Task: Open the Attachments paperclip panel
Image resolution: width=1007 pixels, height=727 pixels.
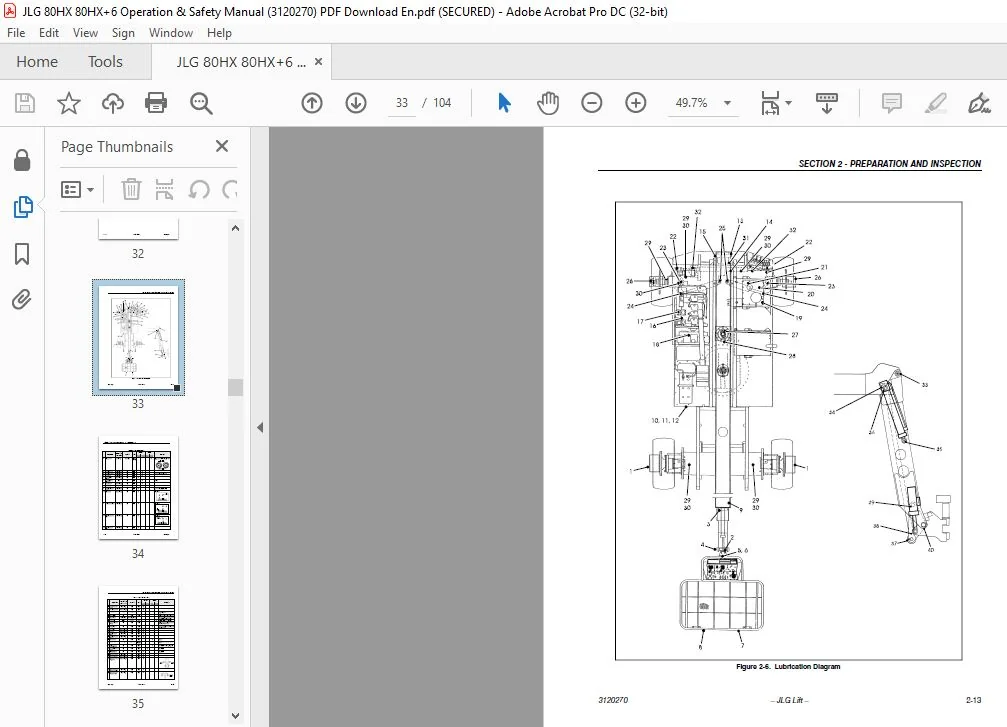Action: tap(22, 299)
